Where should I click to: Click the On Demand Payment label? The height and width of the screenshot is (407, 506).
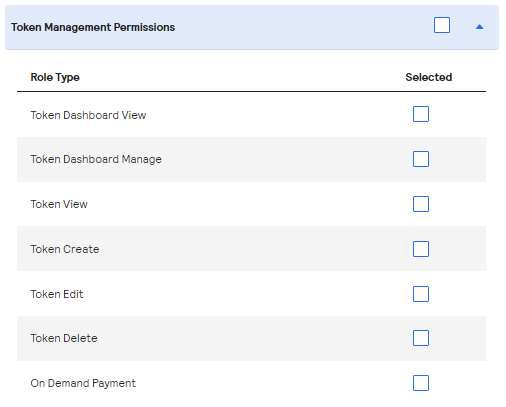click(x=83, y=383)
